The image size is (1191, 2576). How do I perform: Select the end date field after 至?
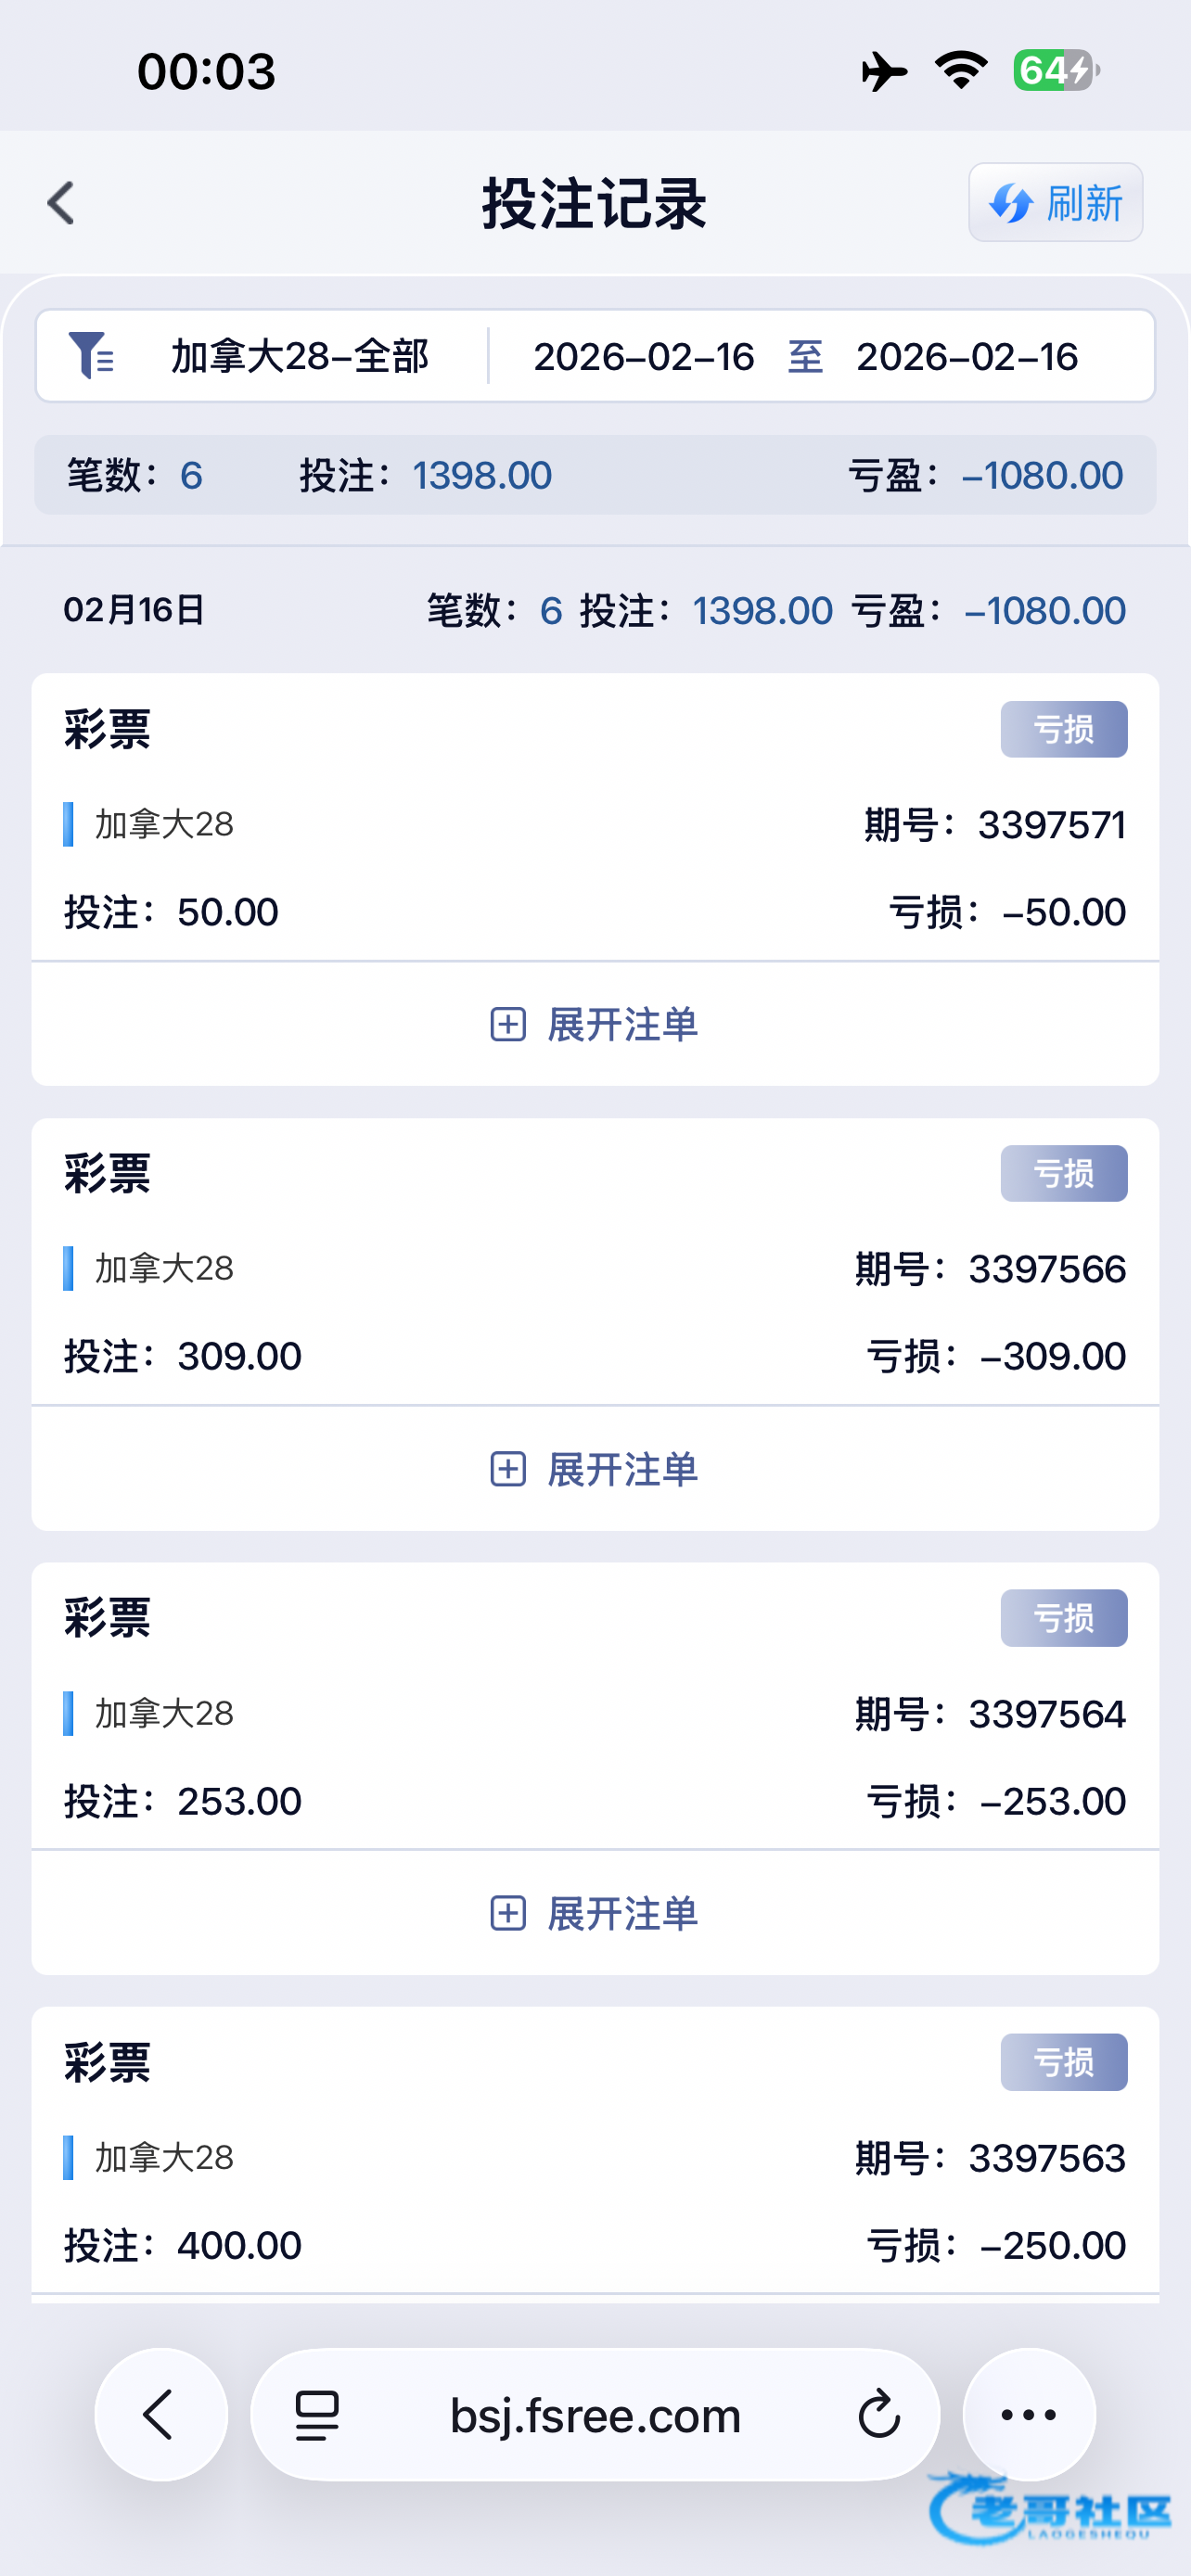tap(966, 357)
